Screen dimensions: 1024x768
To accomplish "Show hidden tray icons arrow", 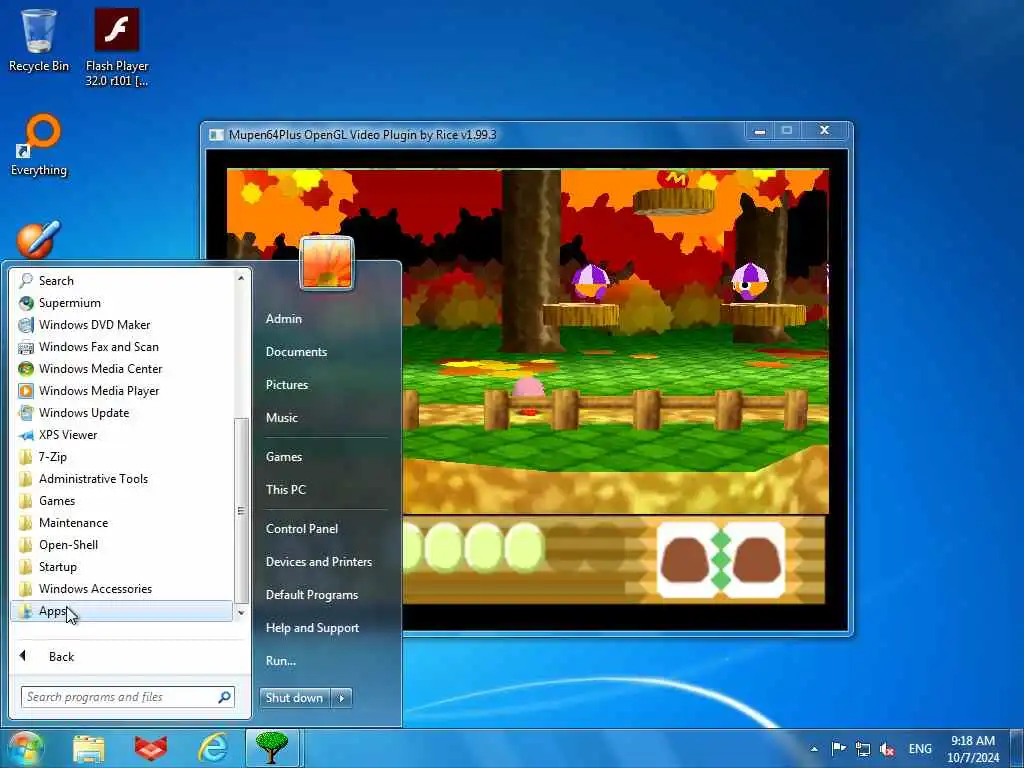I will point(814,749).
